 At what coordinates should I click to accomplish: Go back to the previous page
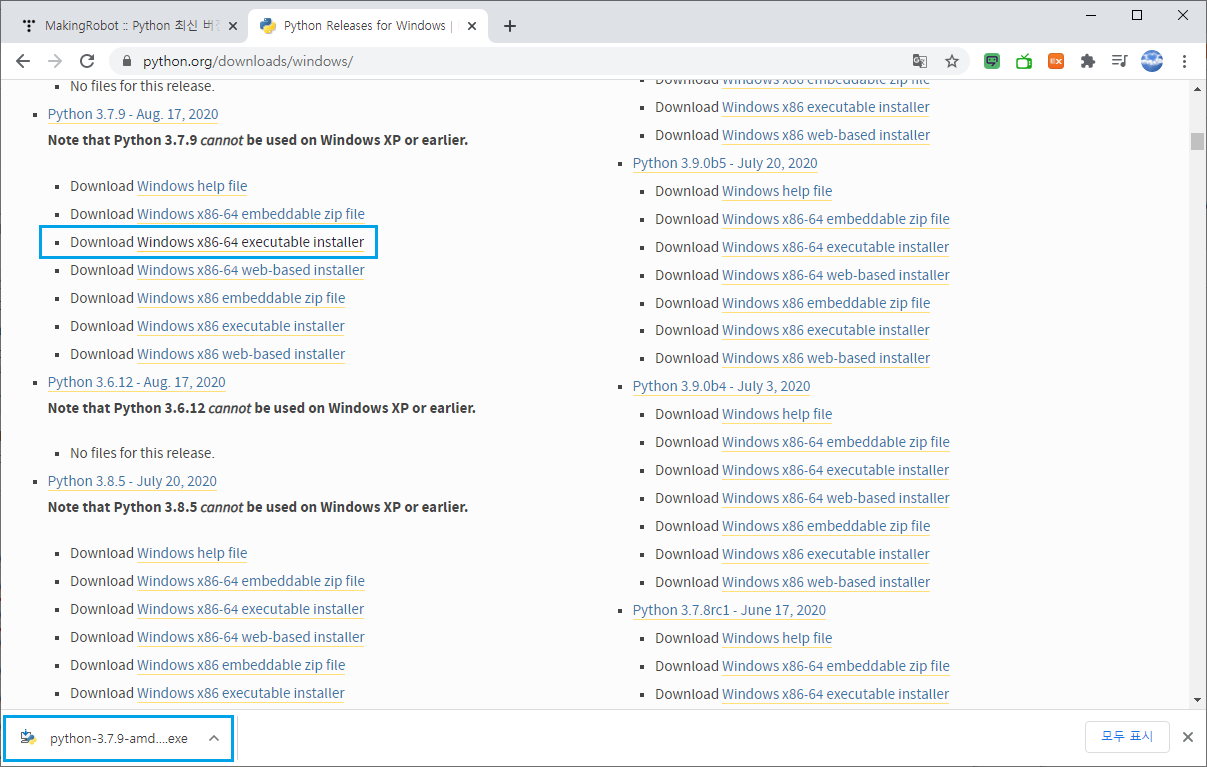[23, 61]
